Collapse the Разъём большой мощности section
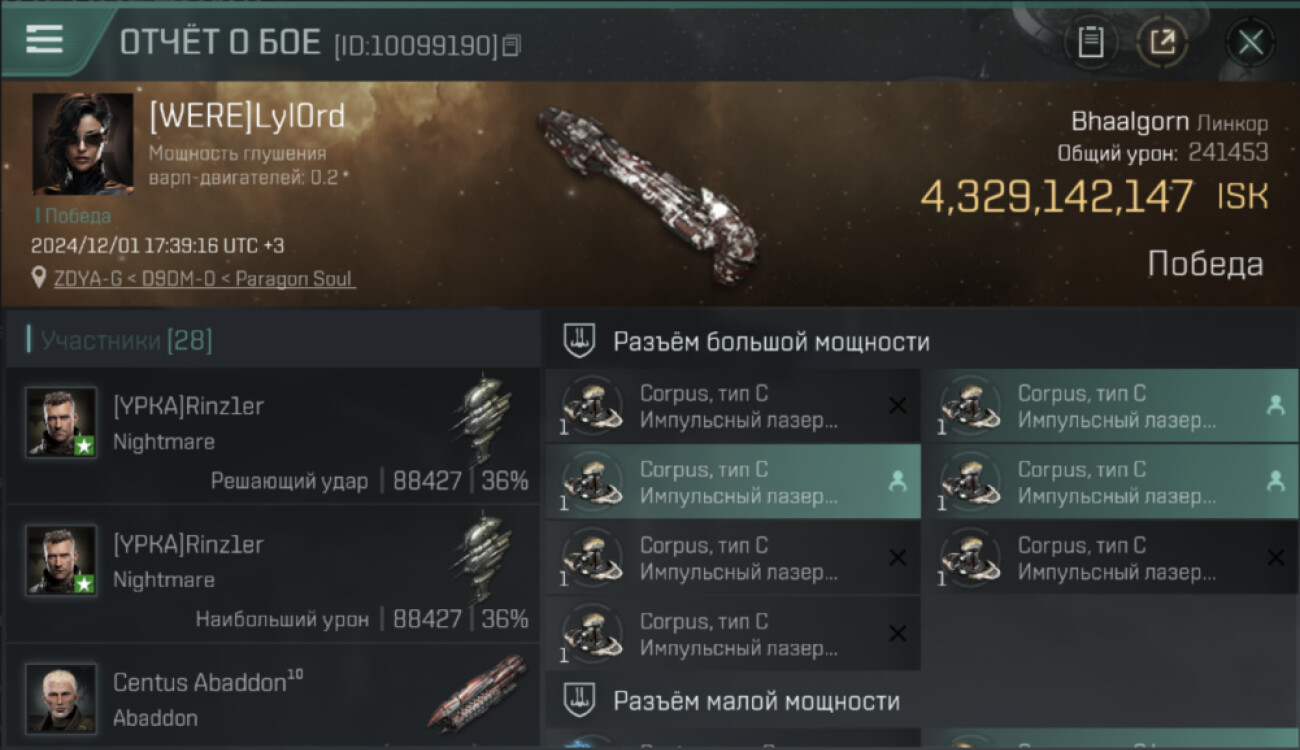 click(579, 341)
